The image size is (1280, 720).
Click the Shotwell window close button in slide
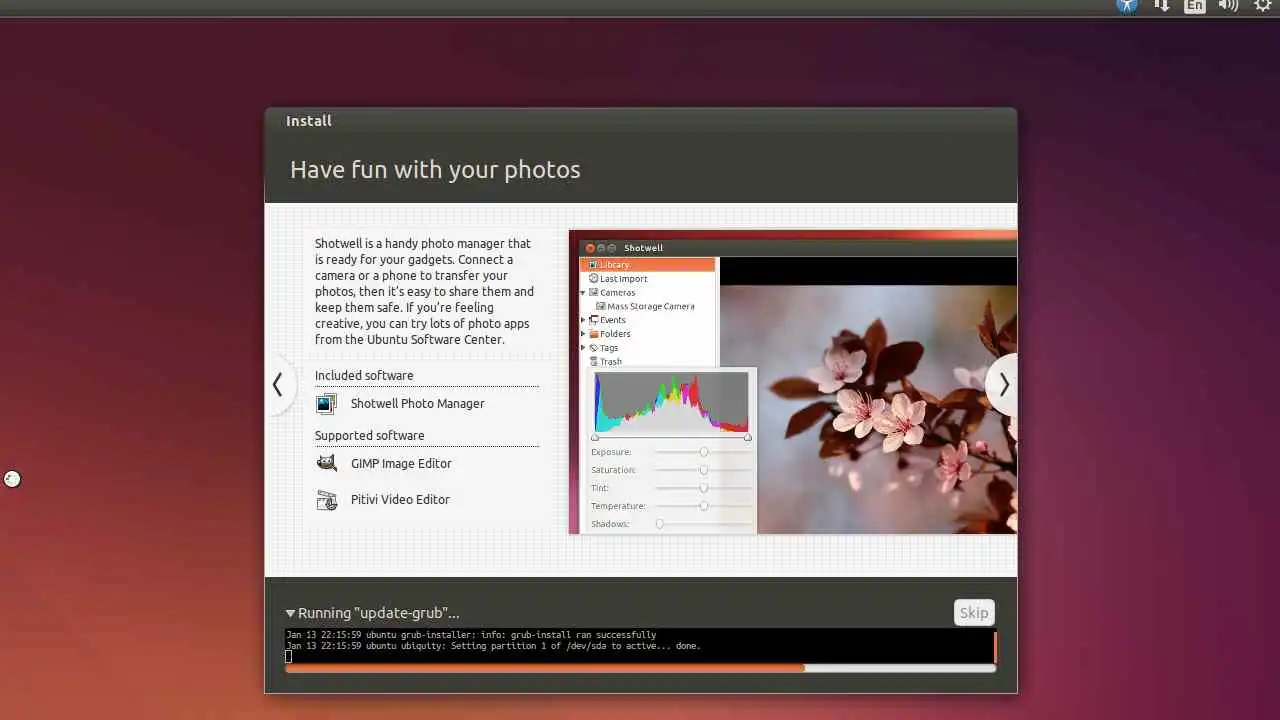point(590,248)
